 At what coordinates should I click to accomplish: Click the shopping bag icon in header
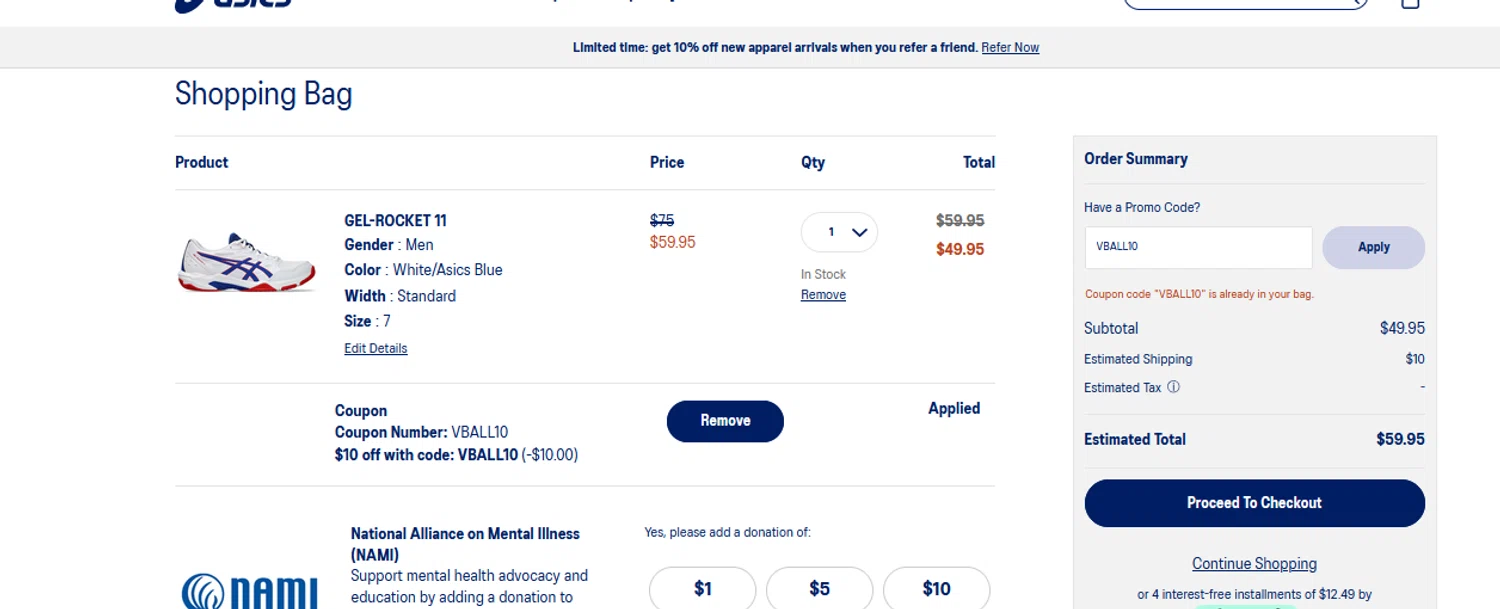tap(1410, 3)
